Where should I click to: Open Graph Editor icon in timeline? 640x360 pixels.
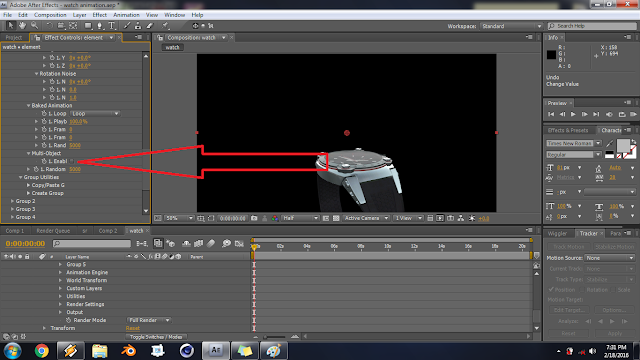coord(240,244)
